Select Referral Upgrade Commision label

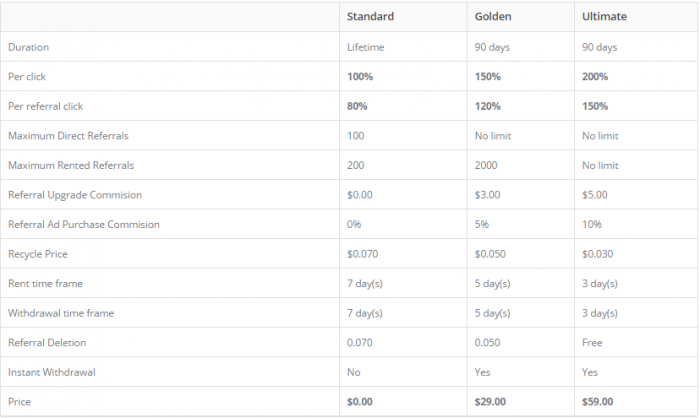coord(75,195)
